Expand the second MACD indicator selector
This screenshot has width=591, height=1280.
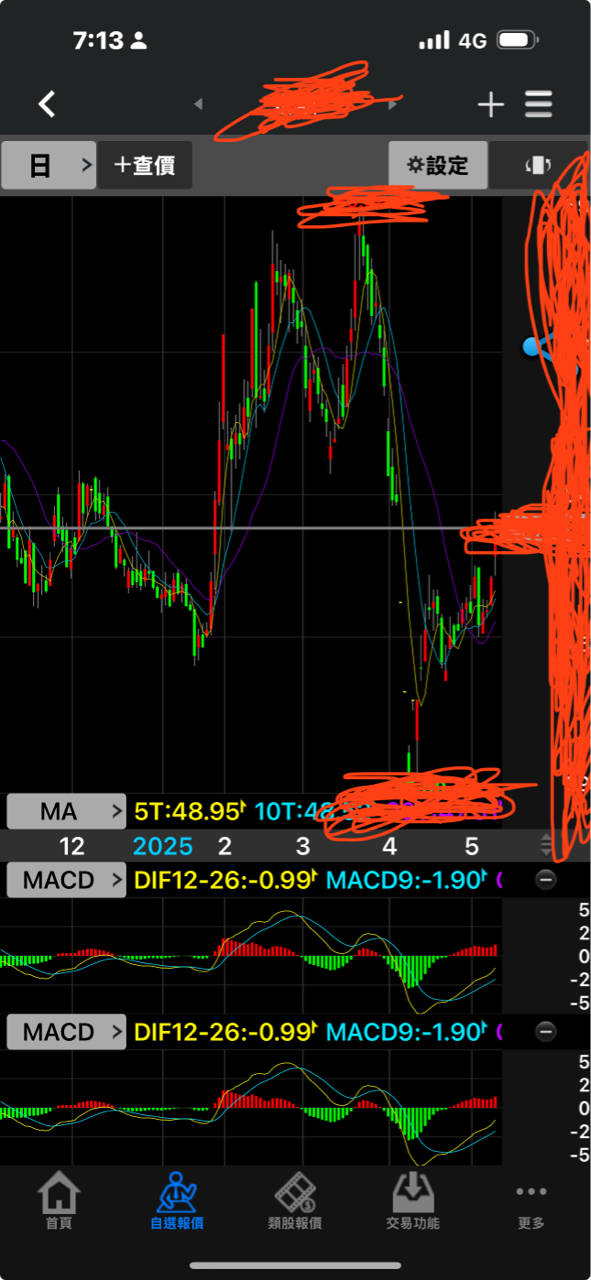[x=67, y=1032]
